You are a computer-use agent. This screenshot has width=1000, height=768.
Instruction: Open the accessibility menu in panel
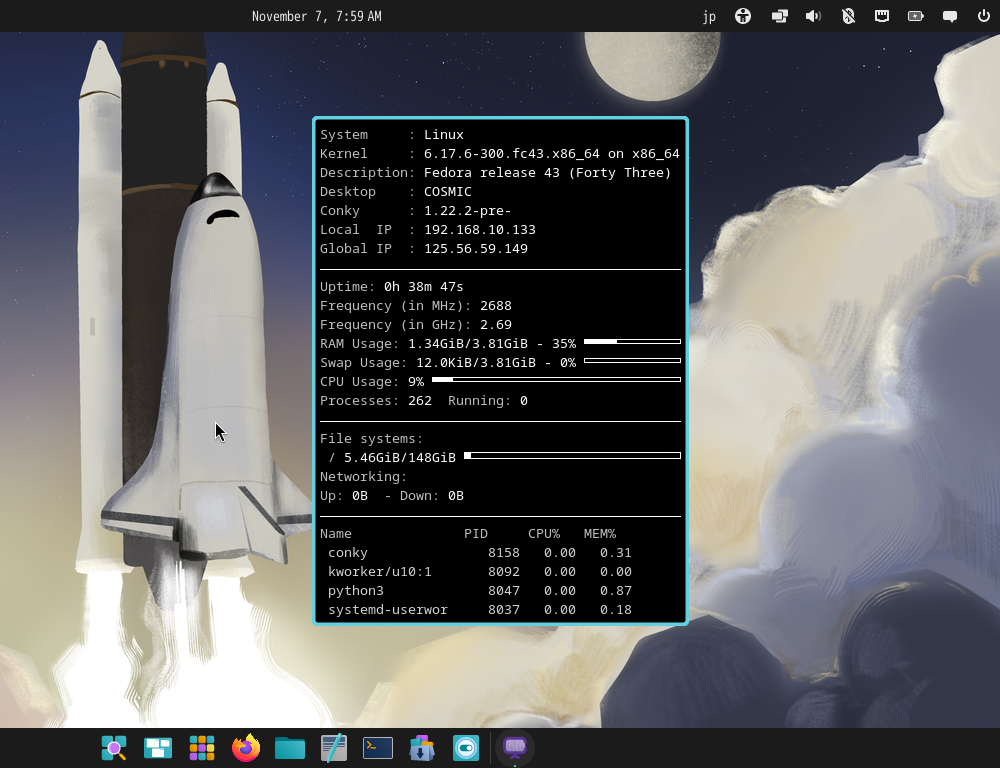tap(743, 16)
